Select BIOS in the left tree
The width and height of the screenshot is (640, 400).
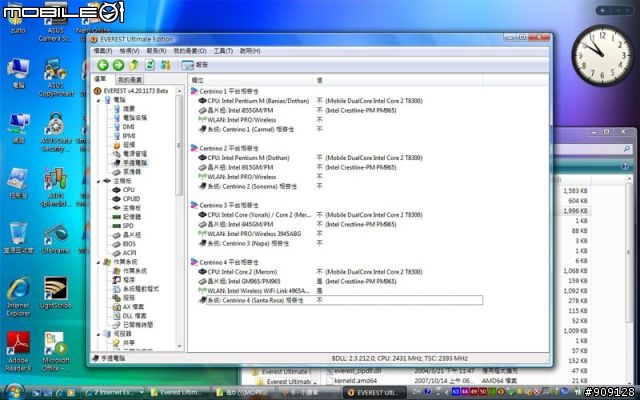click(129, 244)
